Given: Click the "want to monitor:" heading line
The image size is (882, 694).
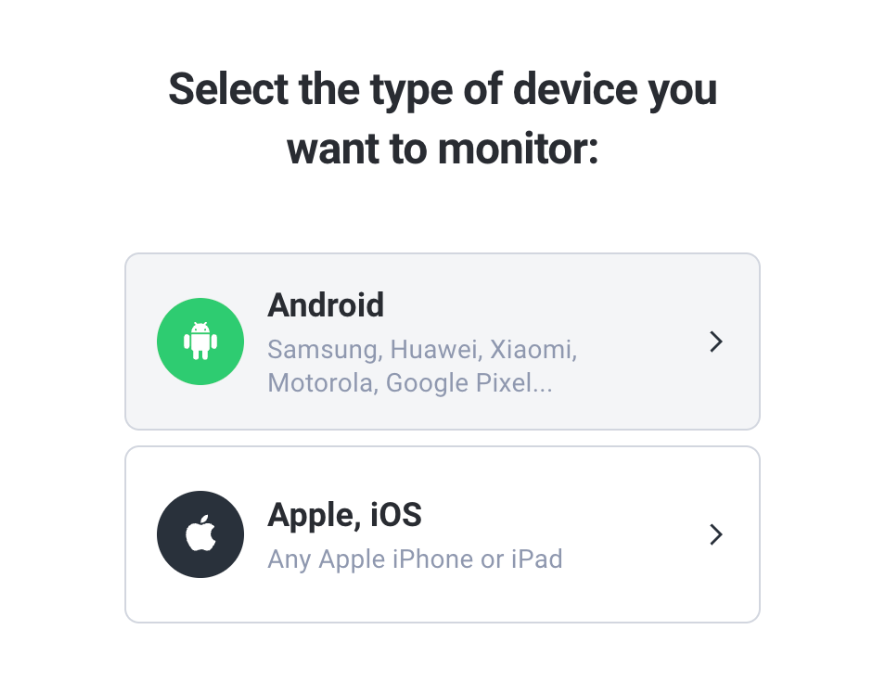Looking at the screenshot, I should [x=443, y=149].
